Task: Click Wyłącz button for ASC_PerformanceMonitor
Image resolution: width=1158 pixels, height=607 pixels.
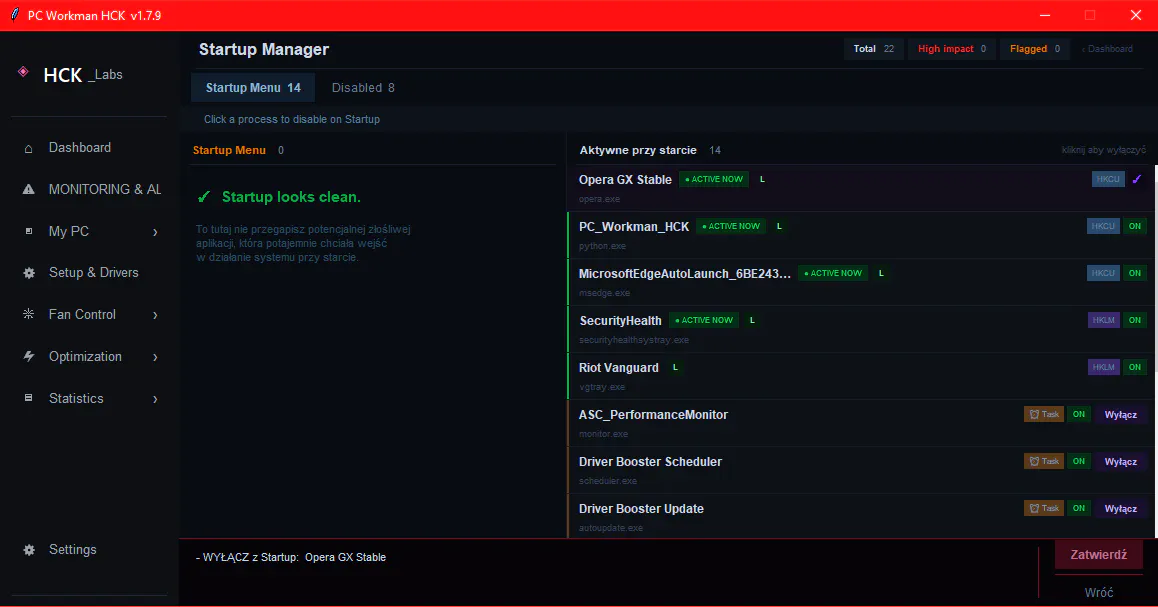Action: 1120,414
